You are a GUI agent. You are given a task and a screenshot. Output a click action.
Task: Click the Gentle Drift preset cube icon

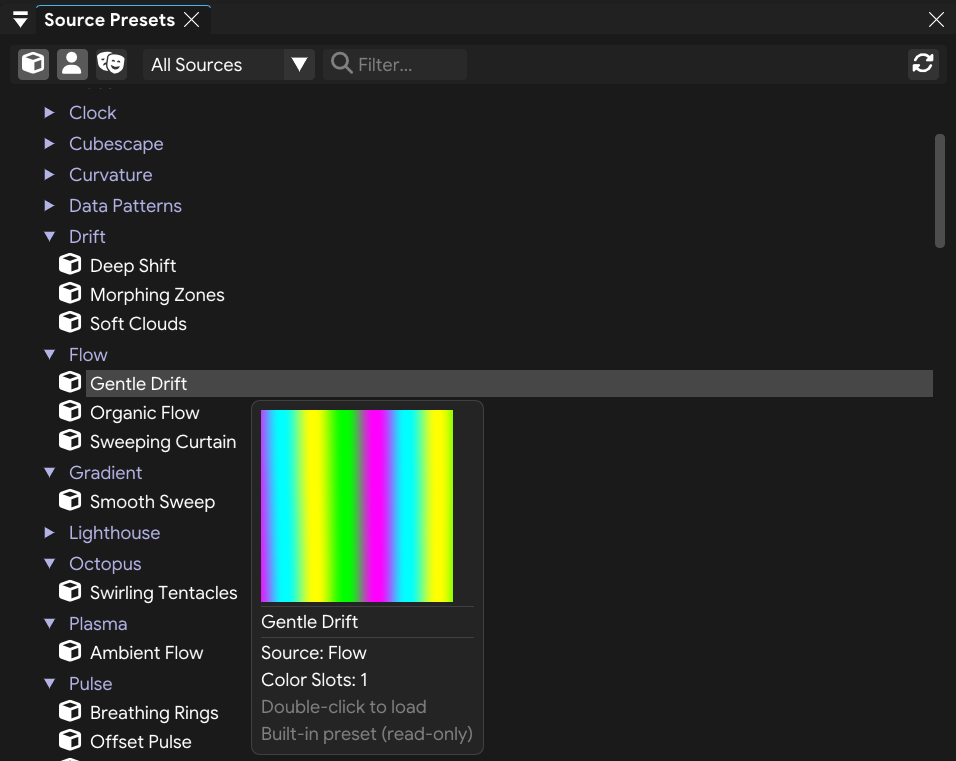pos(70,382)
